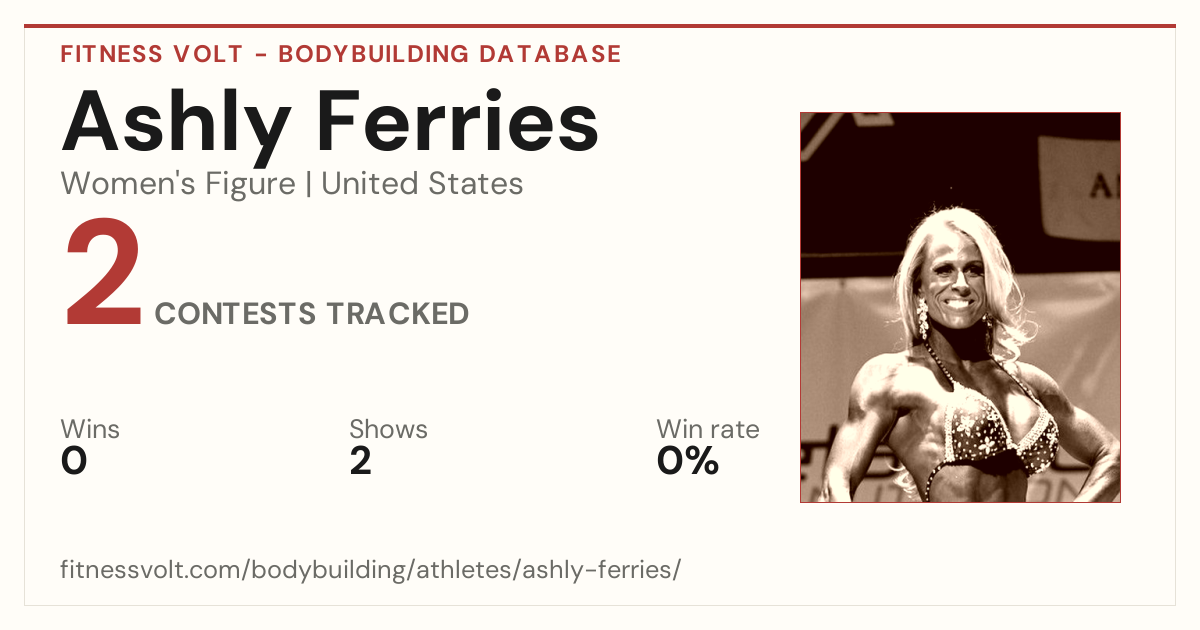Select the Wins stat label
This screenshot has height=630, width=1200.
[90, 430]
